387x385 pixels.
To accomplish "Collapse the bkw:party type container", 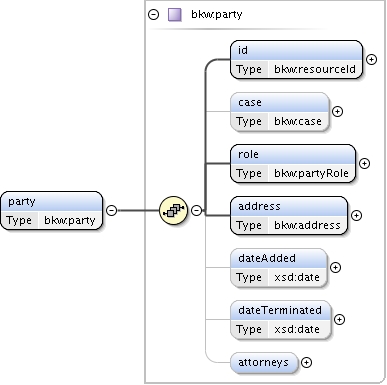I will [153, 14].
